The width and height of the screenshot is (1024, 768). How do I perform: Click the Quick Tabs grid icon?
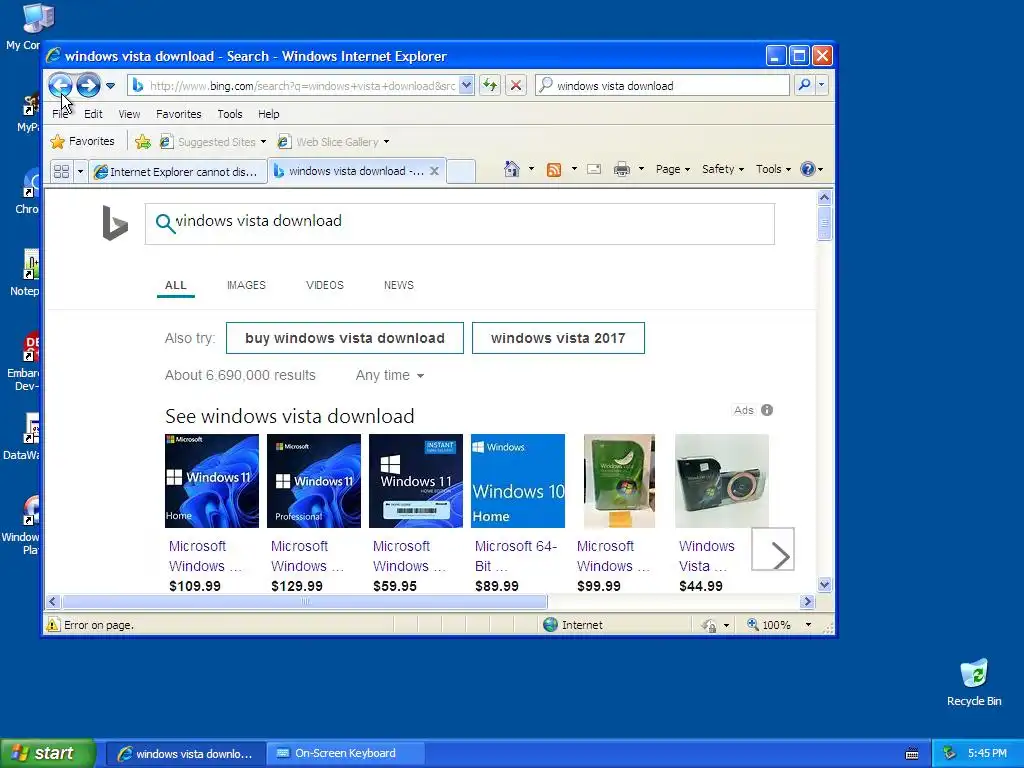click(x=61, y=171)
